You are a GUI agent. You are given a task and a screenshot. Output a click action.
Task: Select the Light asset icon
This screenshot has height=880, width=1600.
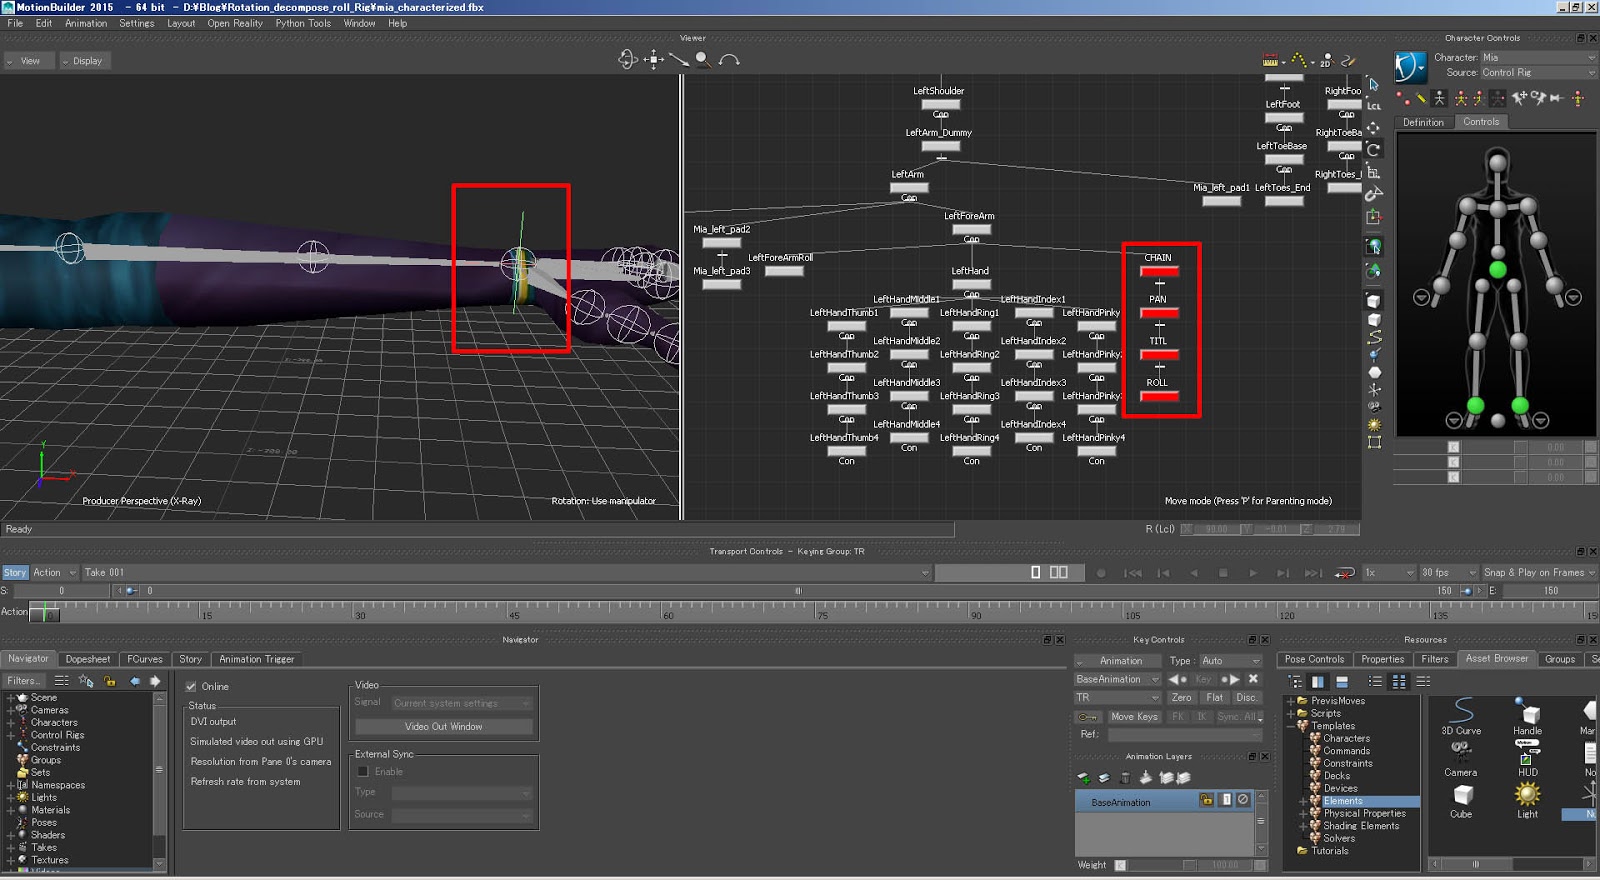pos(1527,800)
